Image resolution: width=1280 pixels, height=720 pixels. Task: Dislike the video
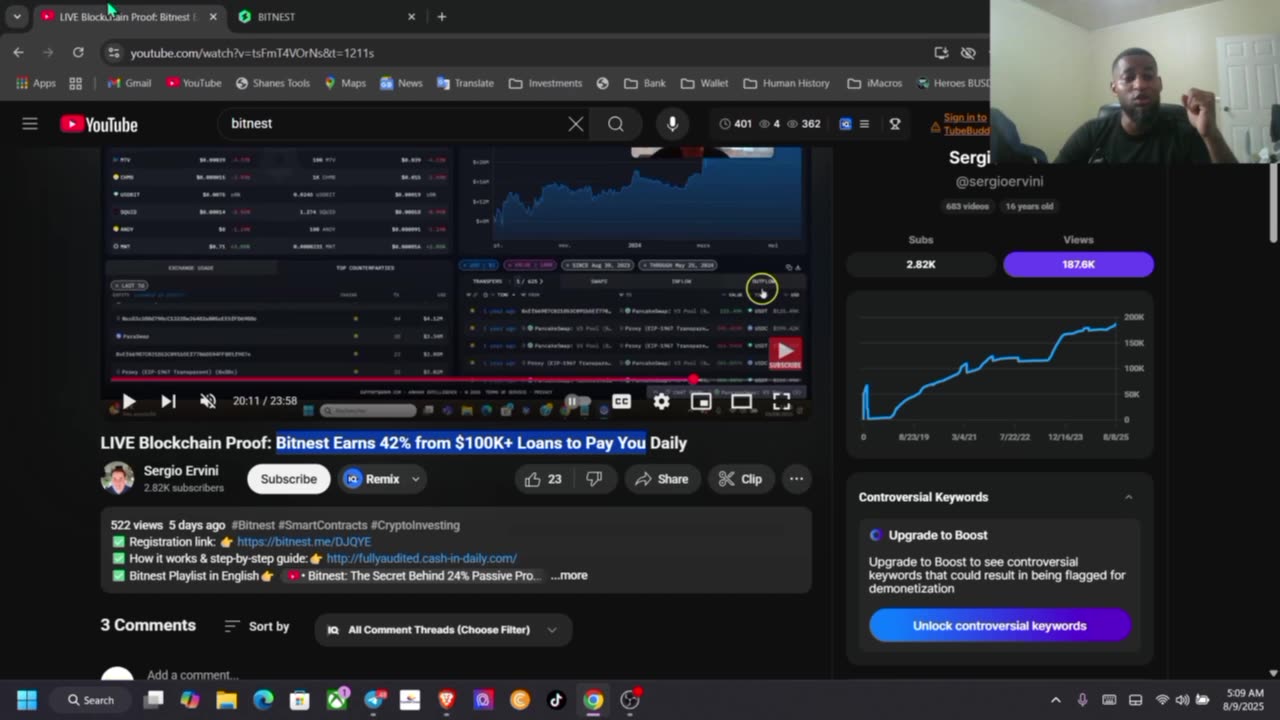tap(594, 479)
